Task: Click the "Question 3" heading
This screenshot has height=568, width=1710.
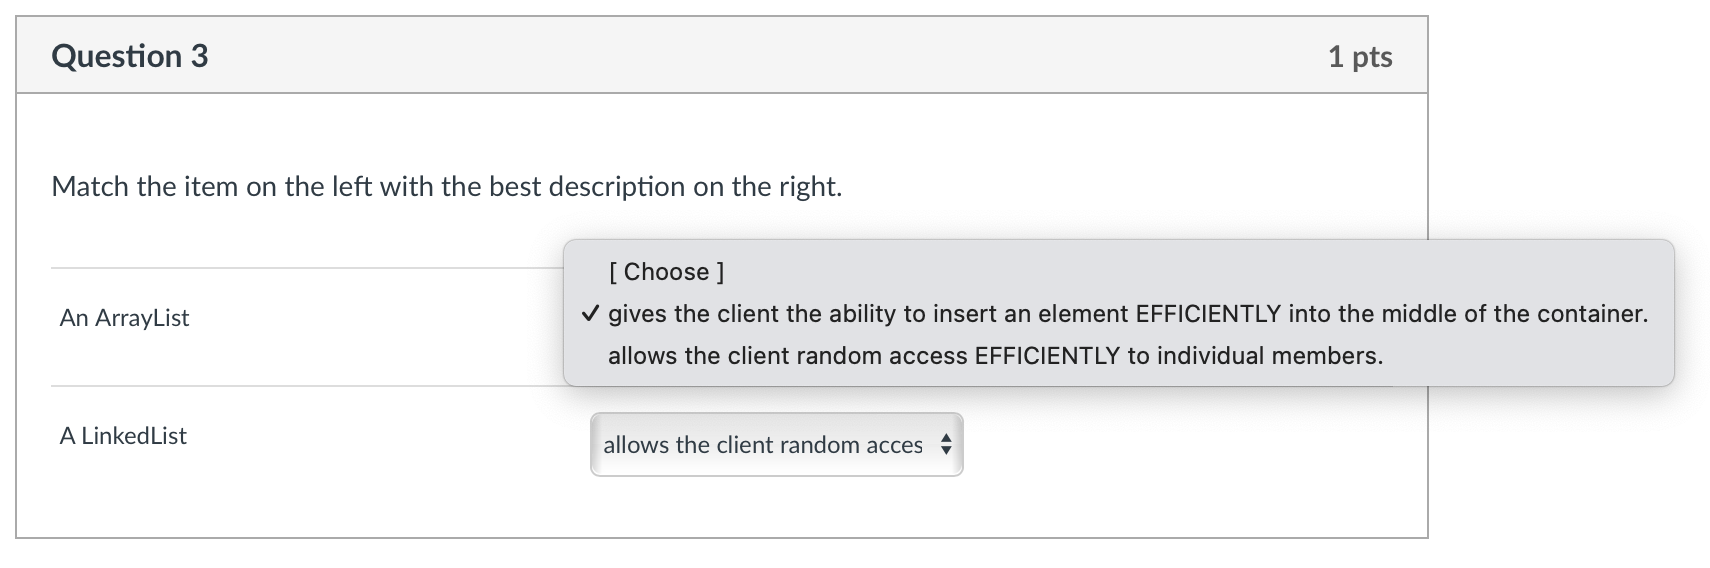Action: point(130,56)
